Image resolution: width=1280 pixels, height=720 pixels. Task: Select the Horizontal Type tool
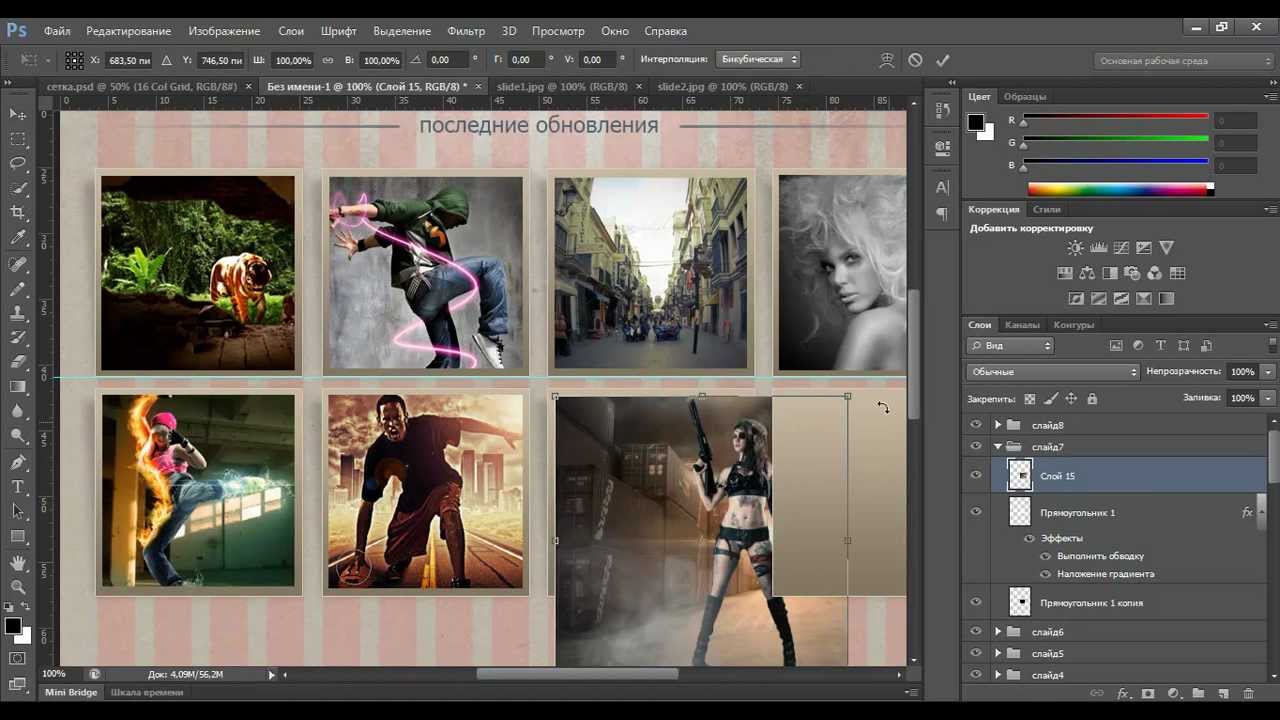[18, 487]
